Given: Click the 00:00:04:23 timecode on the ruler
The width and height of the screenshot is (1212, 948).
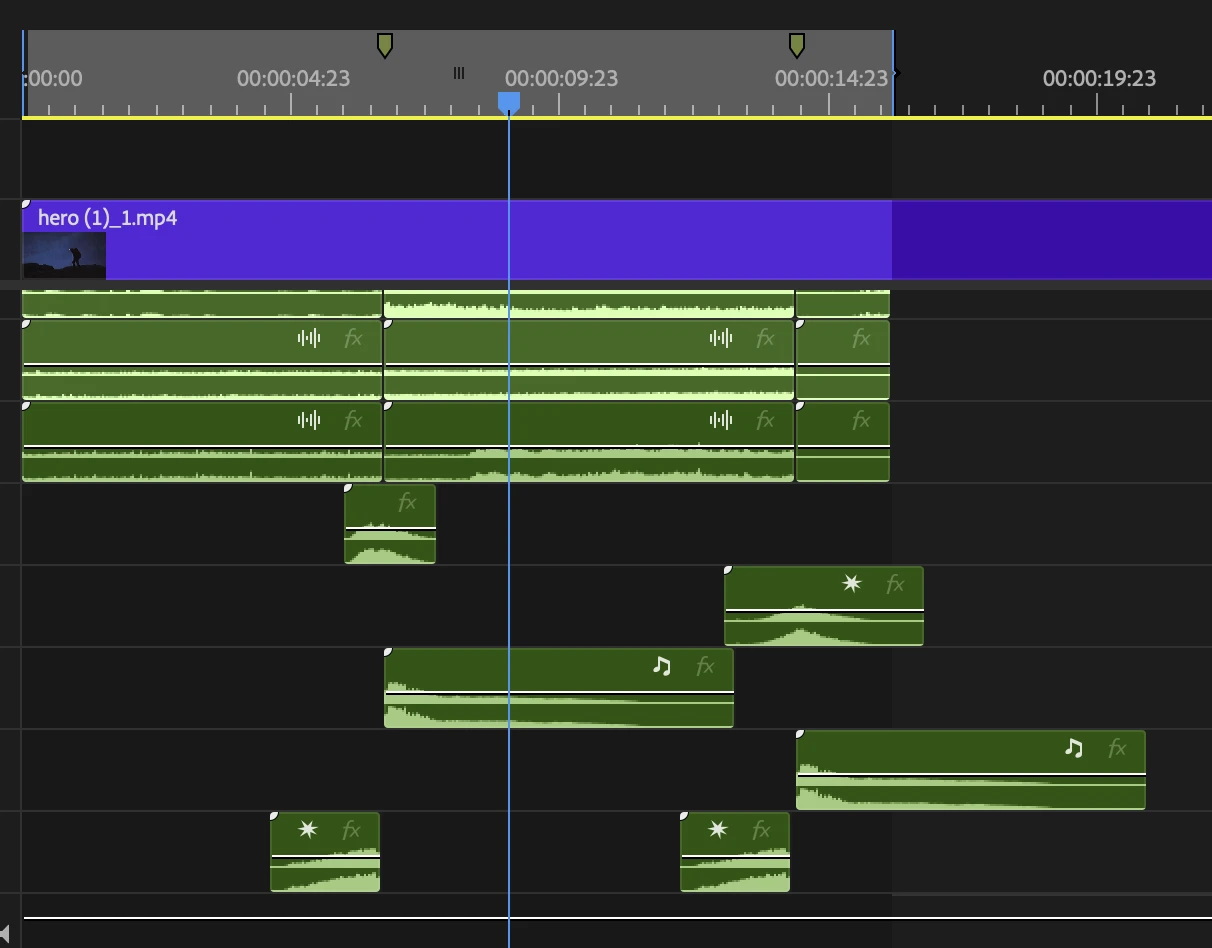Looking at the screenshot, I should [293, 78].
